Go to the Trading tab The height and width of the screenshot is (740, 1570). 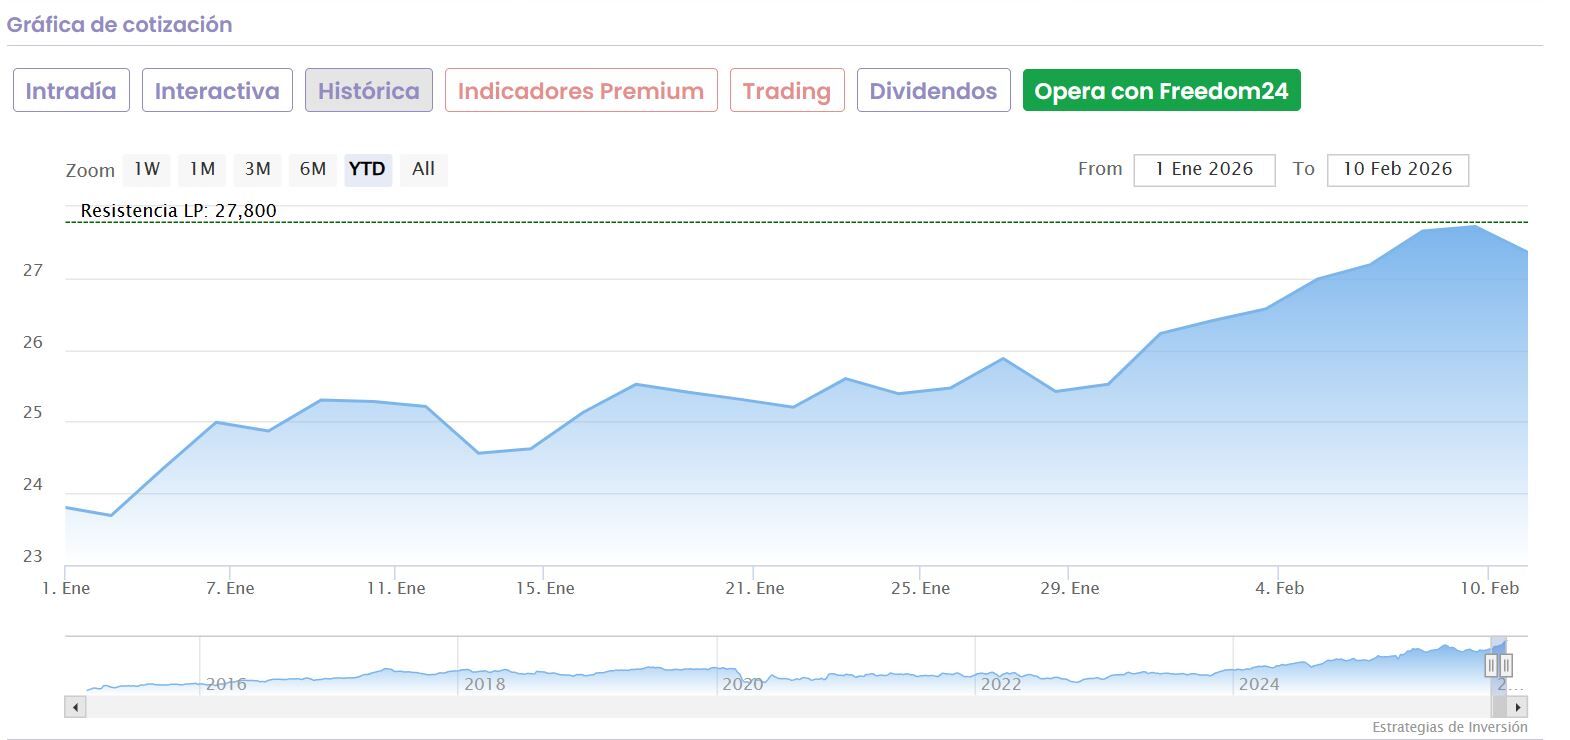787,91
